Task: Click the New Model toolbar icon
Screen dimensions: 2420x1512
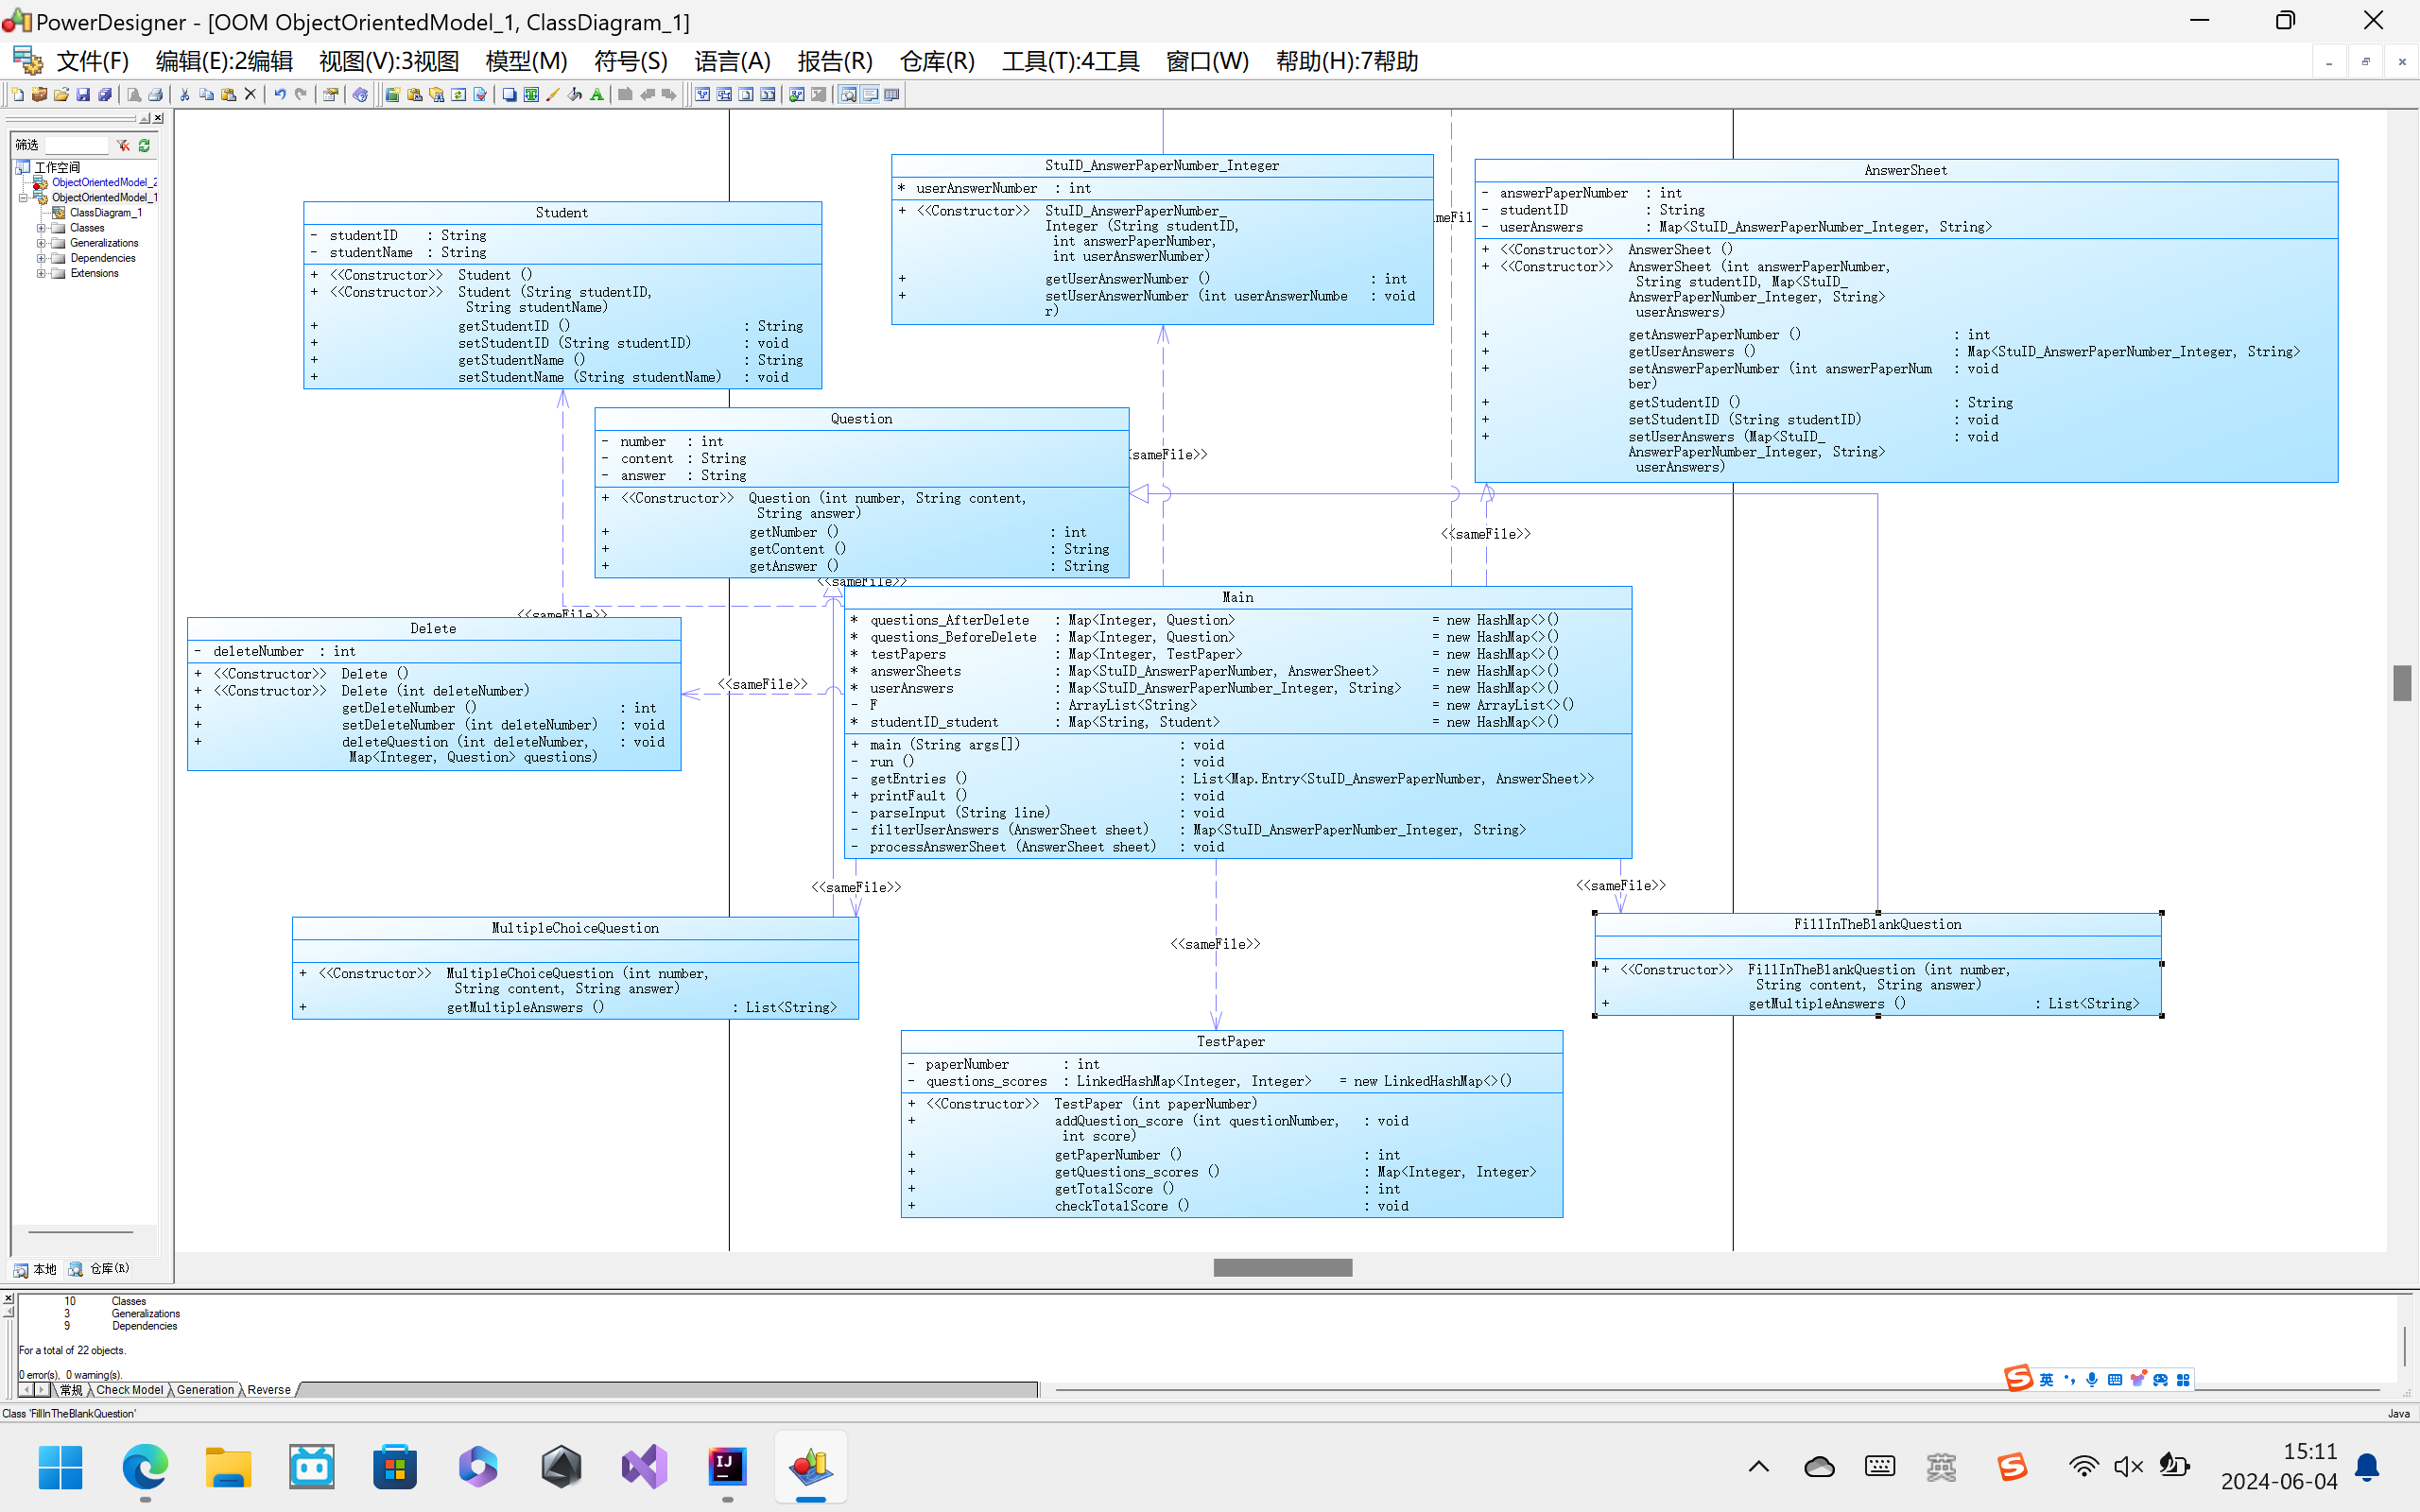Action: pyautogui.click(x=17, y=95)
